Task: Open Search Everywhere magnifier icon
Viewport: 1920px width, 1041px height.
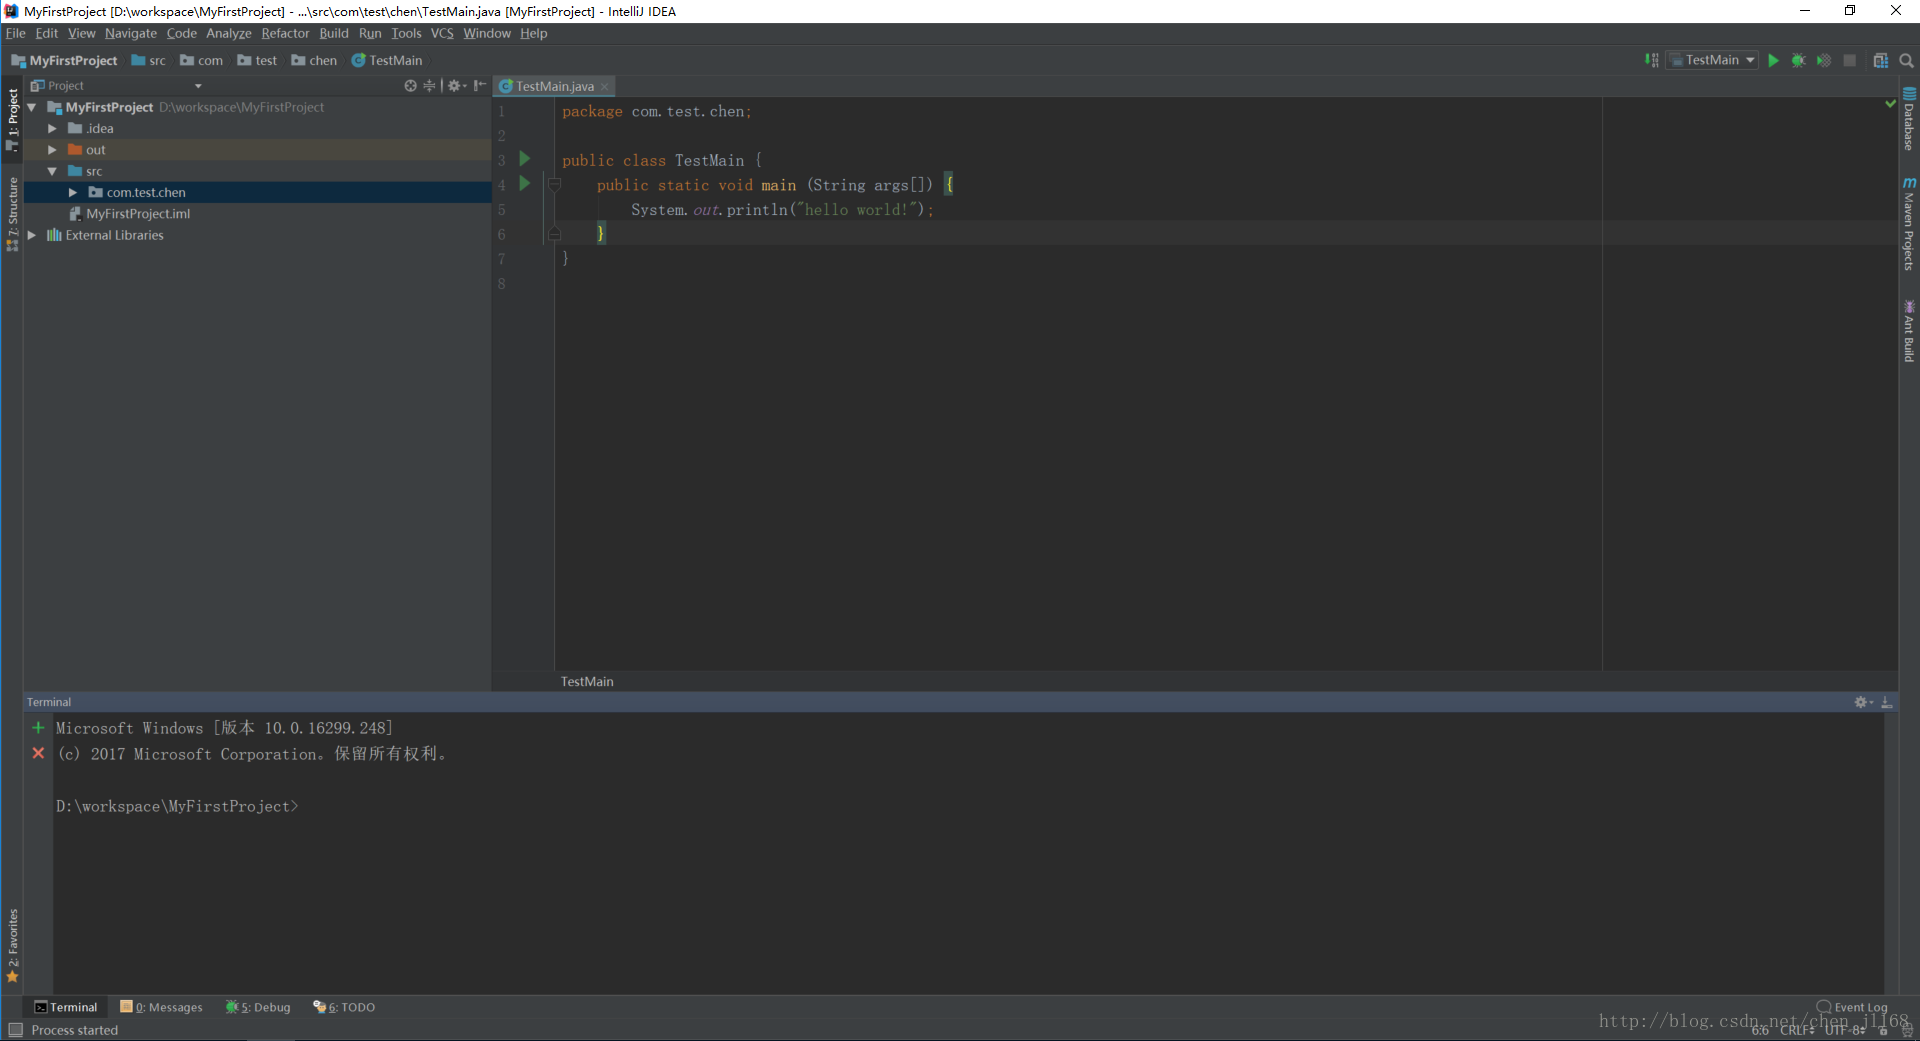Action: (x=1906, y=61)
